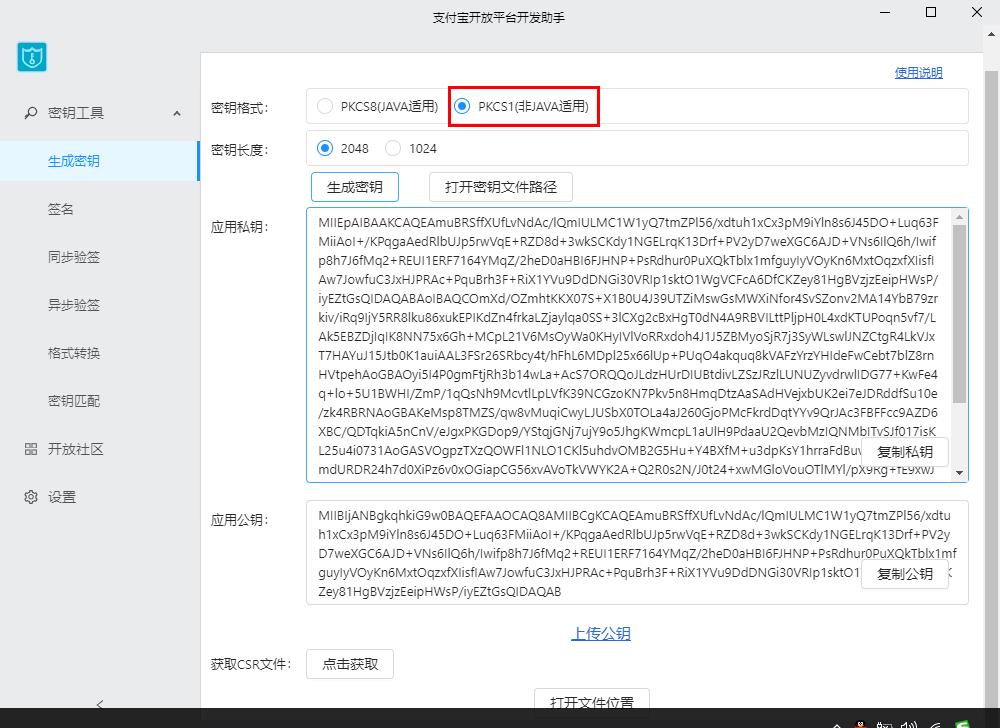Click the 生成密钥 button

(x=355, y=187)
